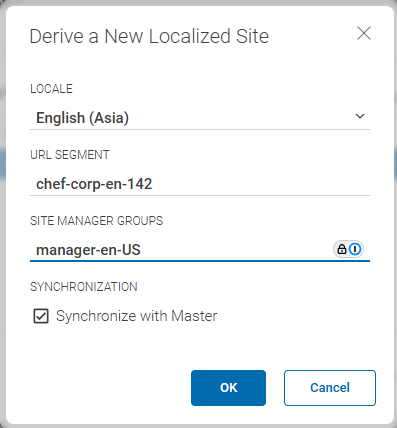Click the 'SYNCHRONIZATION' section label
This screenshot has width=397, height=428.
coord(84,287)
